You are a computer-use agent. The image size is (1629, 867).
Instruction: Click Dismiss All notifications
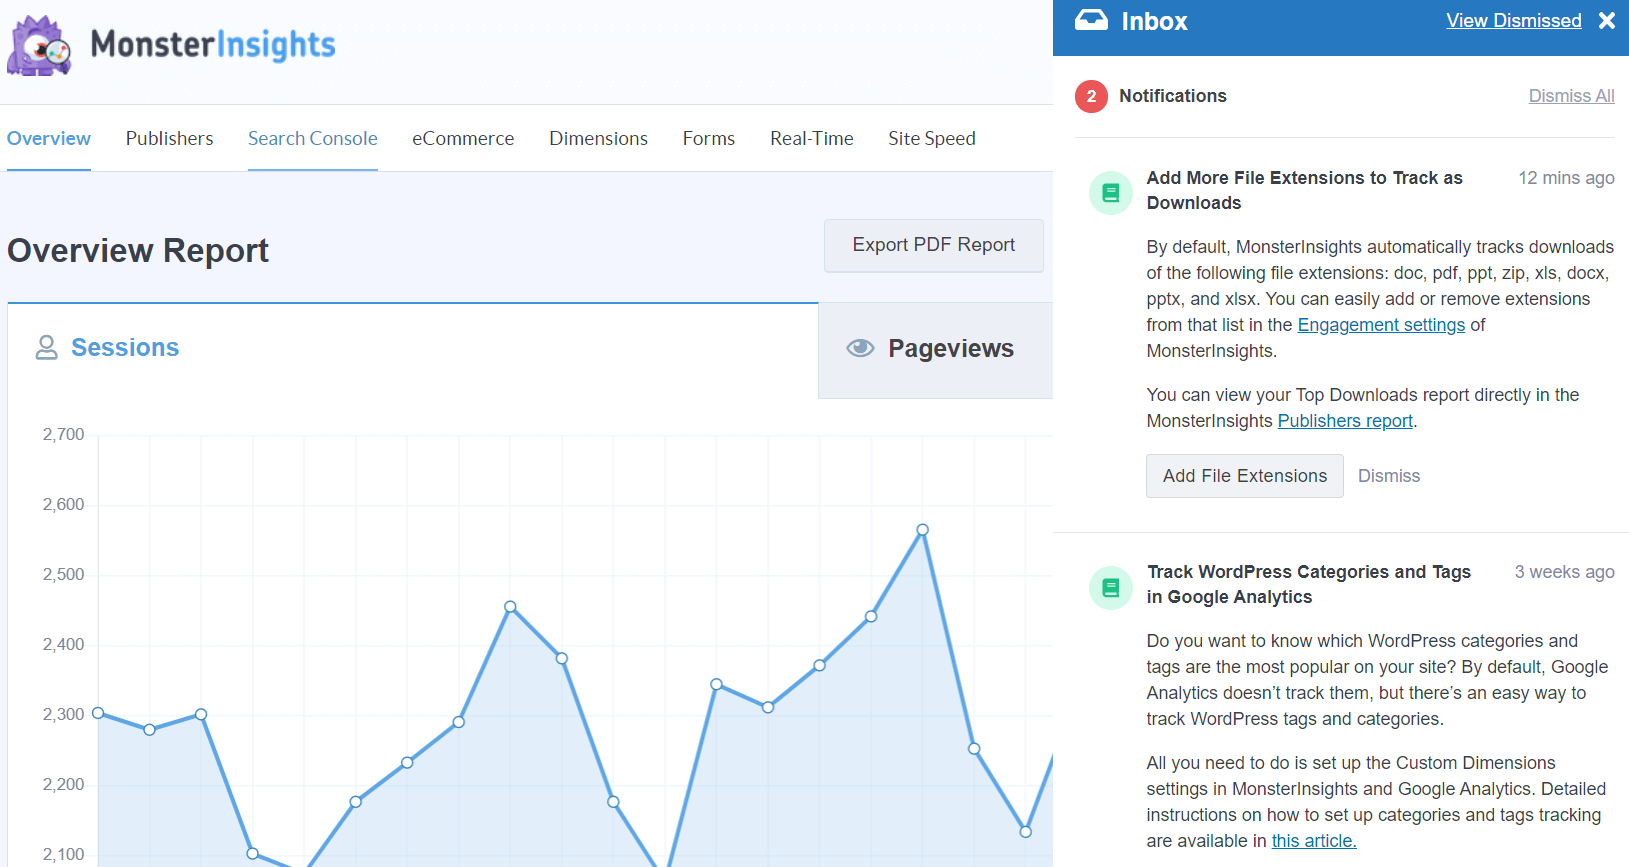[1571, 96]
